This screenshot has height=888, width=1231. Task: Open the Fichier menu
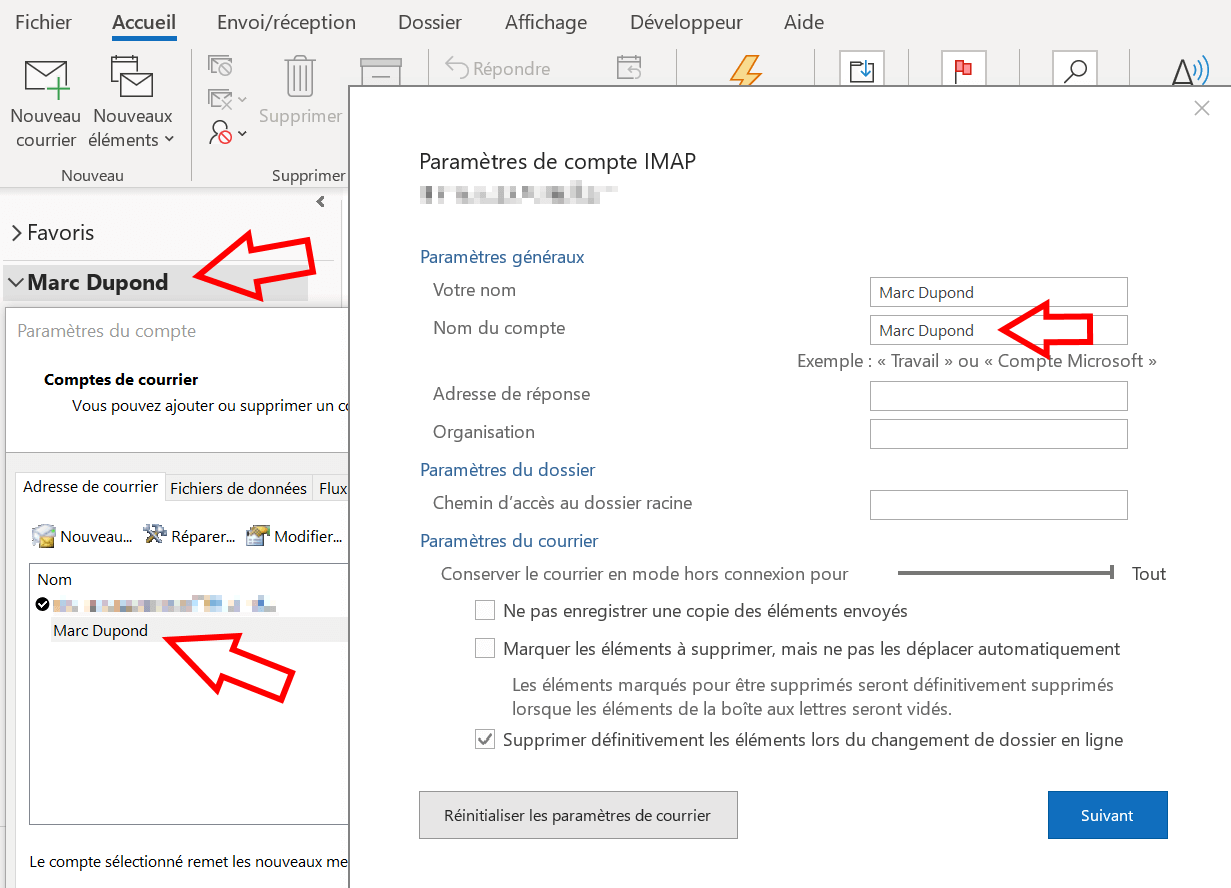point(43,22)
